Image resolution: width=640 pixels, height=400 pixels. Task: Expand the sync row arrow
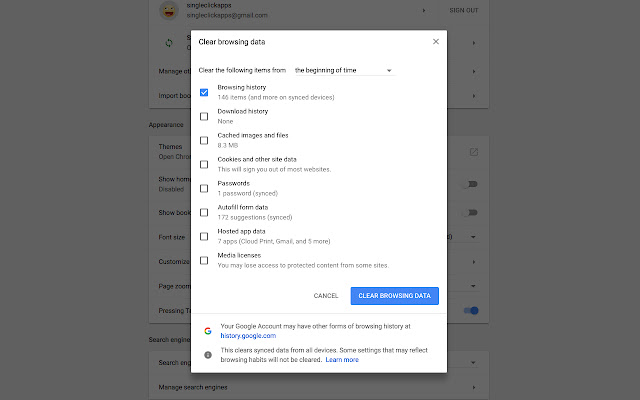click(x=473, y=43)
